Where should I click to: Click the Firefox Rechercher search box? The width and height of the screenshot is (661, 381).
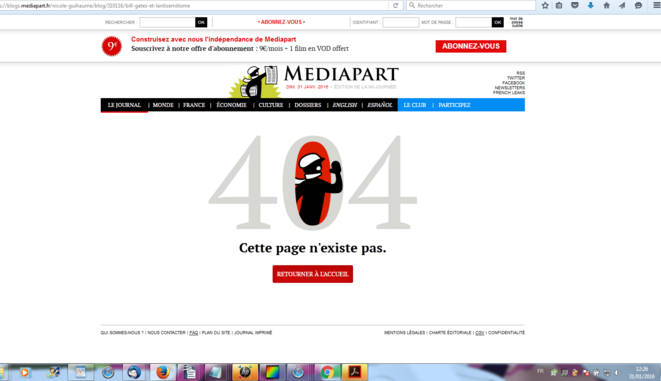click(471, 5)
